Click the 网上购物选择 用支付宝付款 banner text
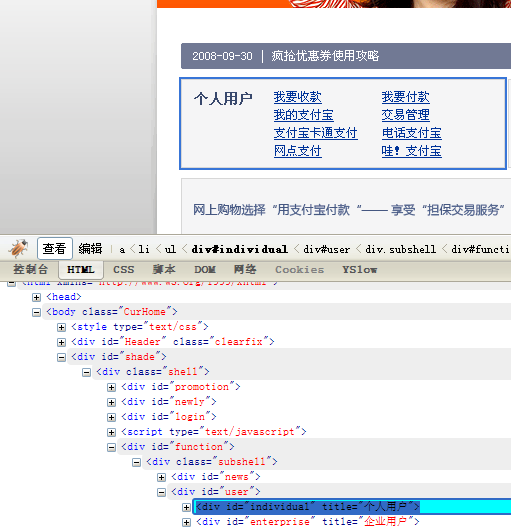 pos(349,210)
